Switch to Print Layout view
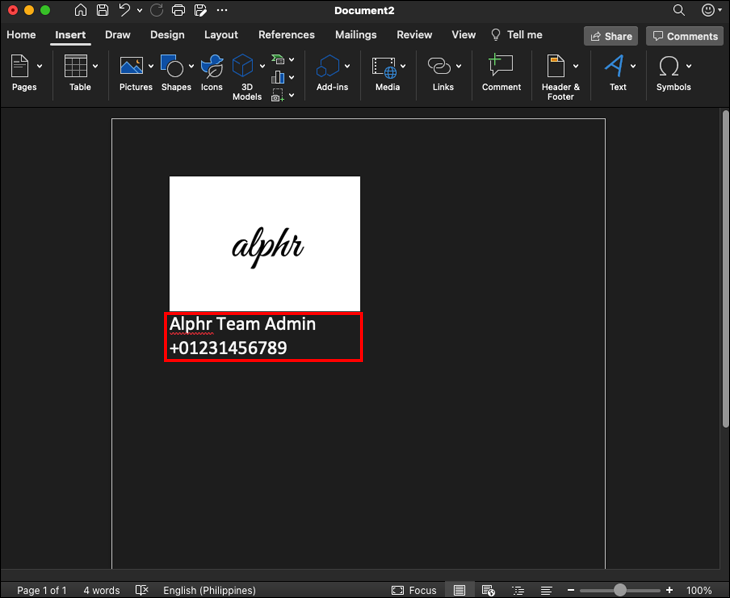Image resolution: width=730 pixels, height=598 pixels. point(459,590)
